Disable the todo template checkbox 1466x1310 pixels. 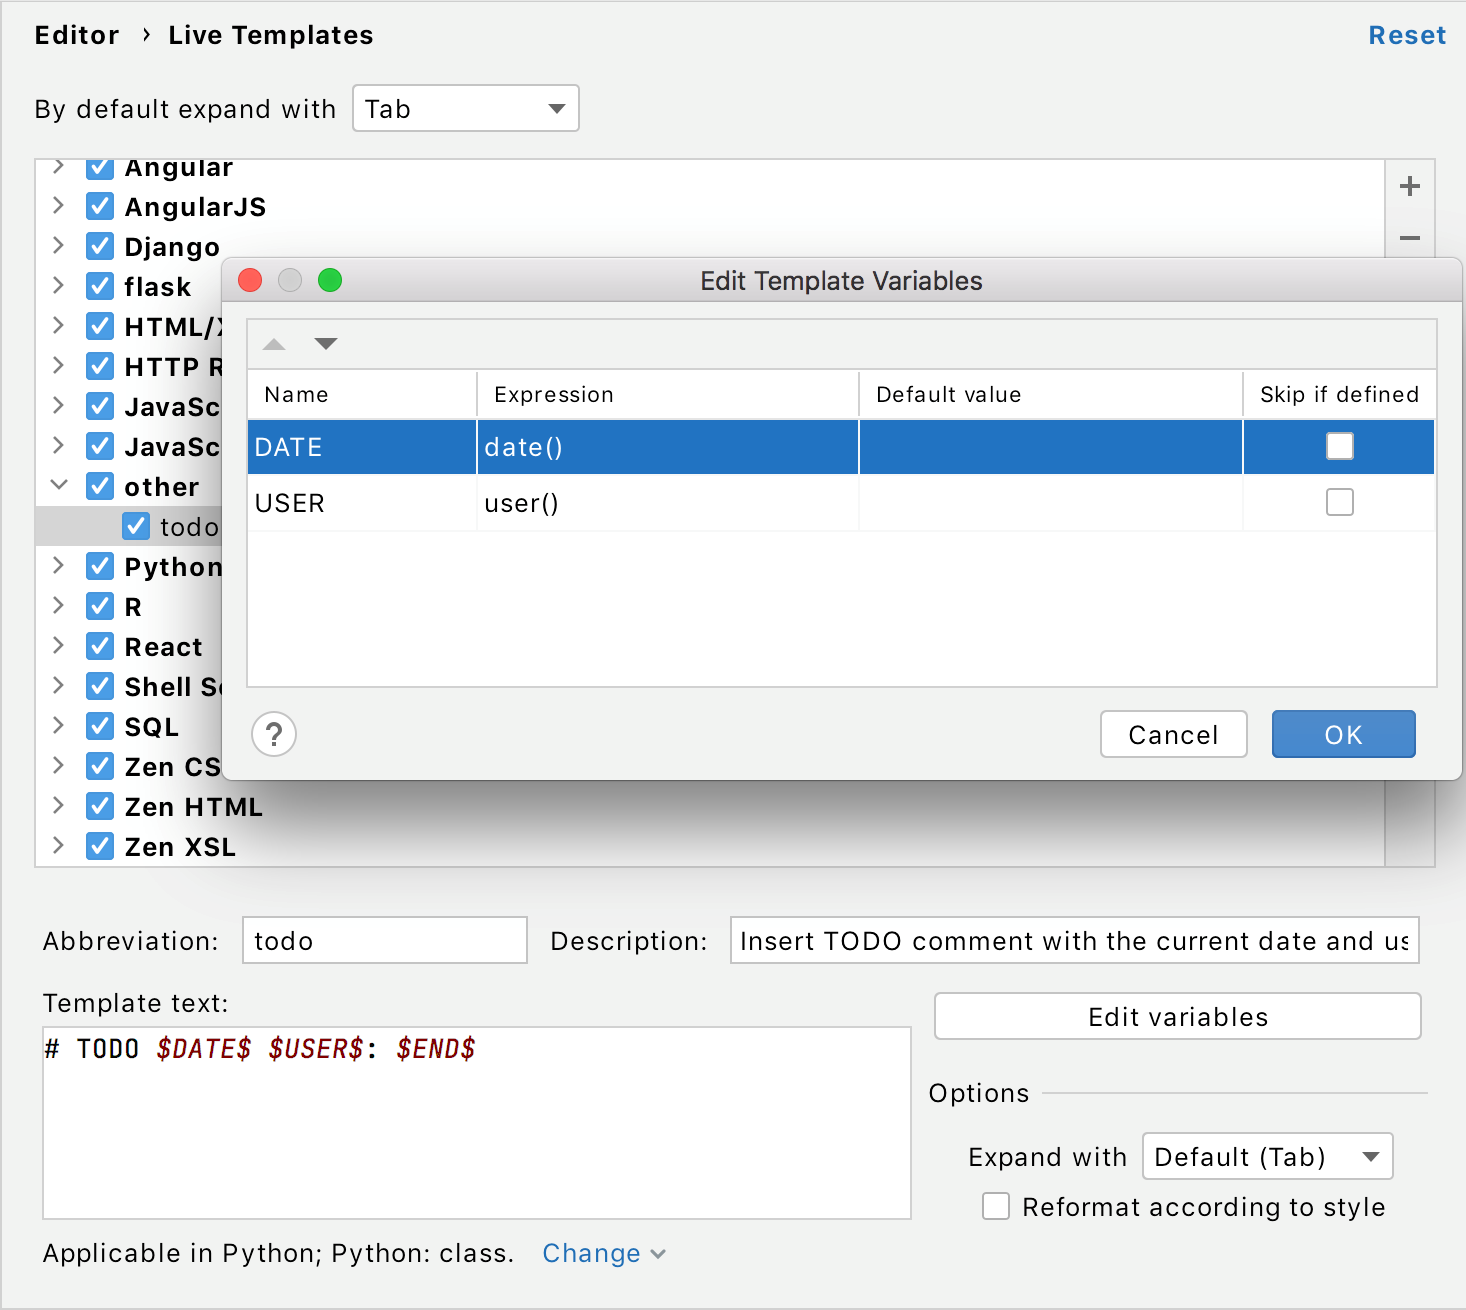pyautogui.click(x=136, y=526)
